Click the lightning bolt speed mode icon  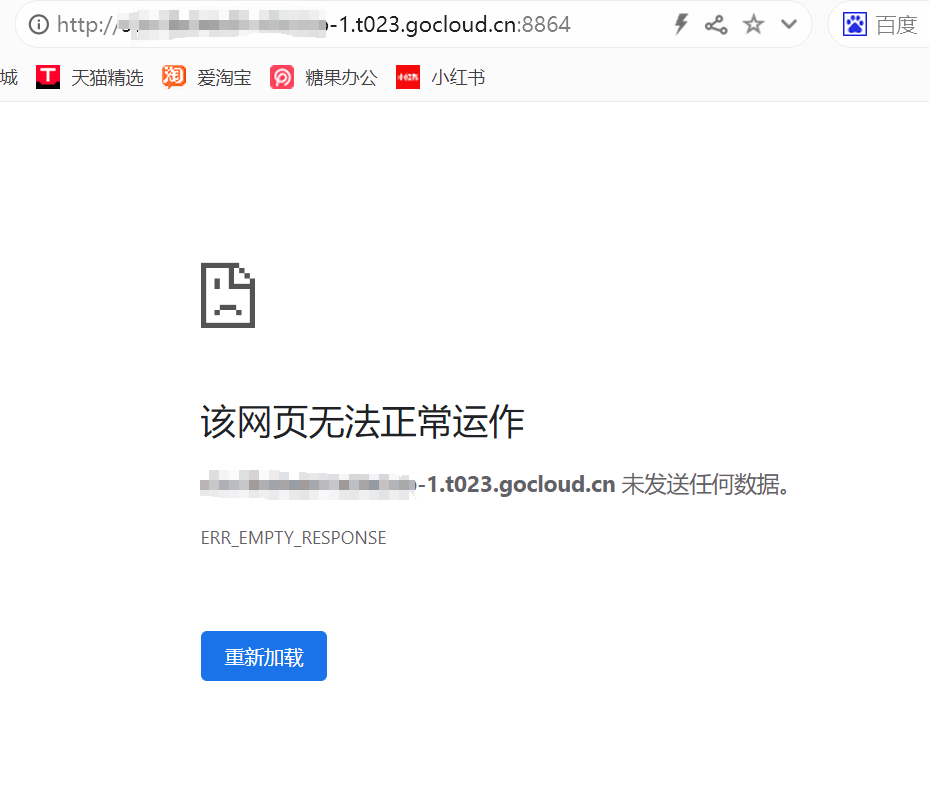681,25
